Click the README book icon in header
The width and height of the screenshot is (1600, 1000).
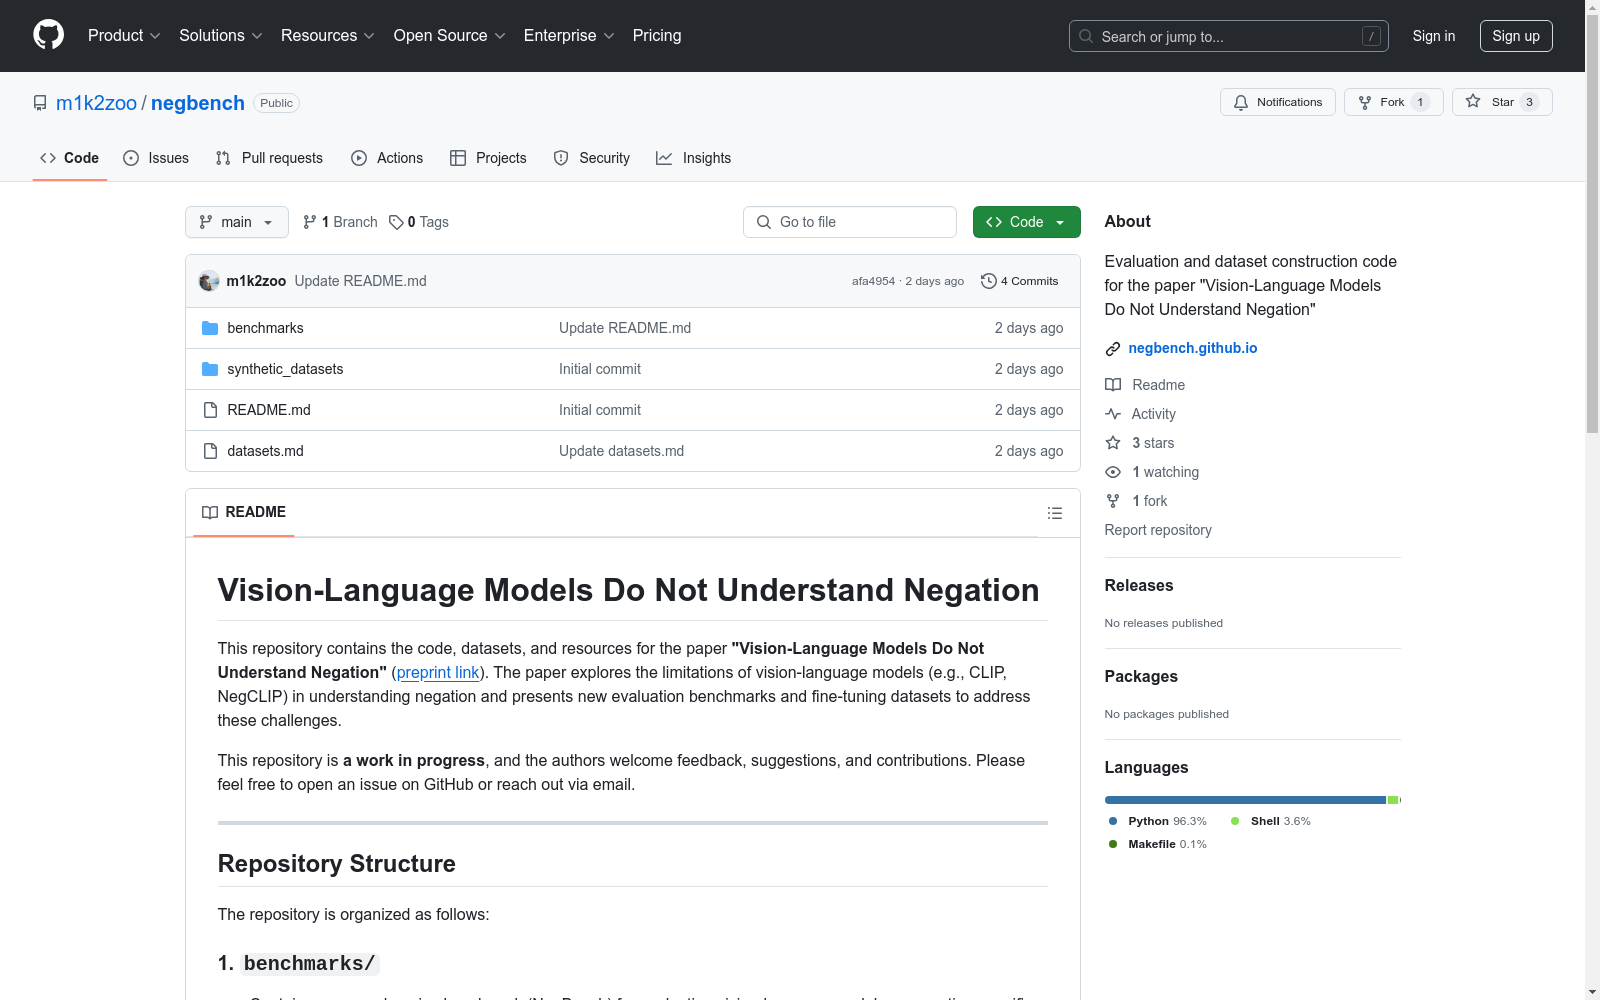(210, 512)
